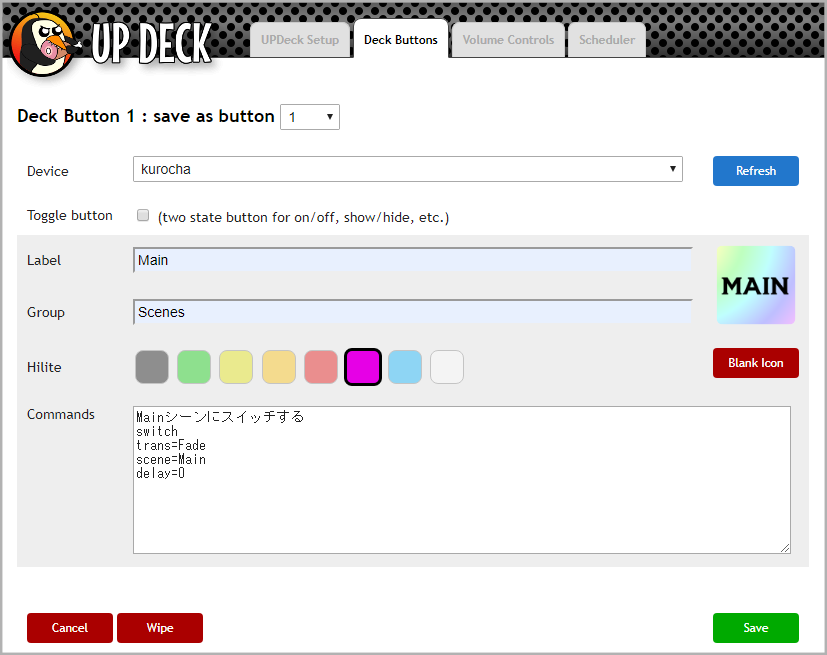Open the save as button number dropdown
The height and width of the screenshot is (655, 827).
310,117
